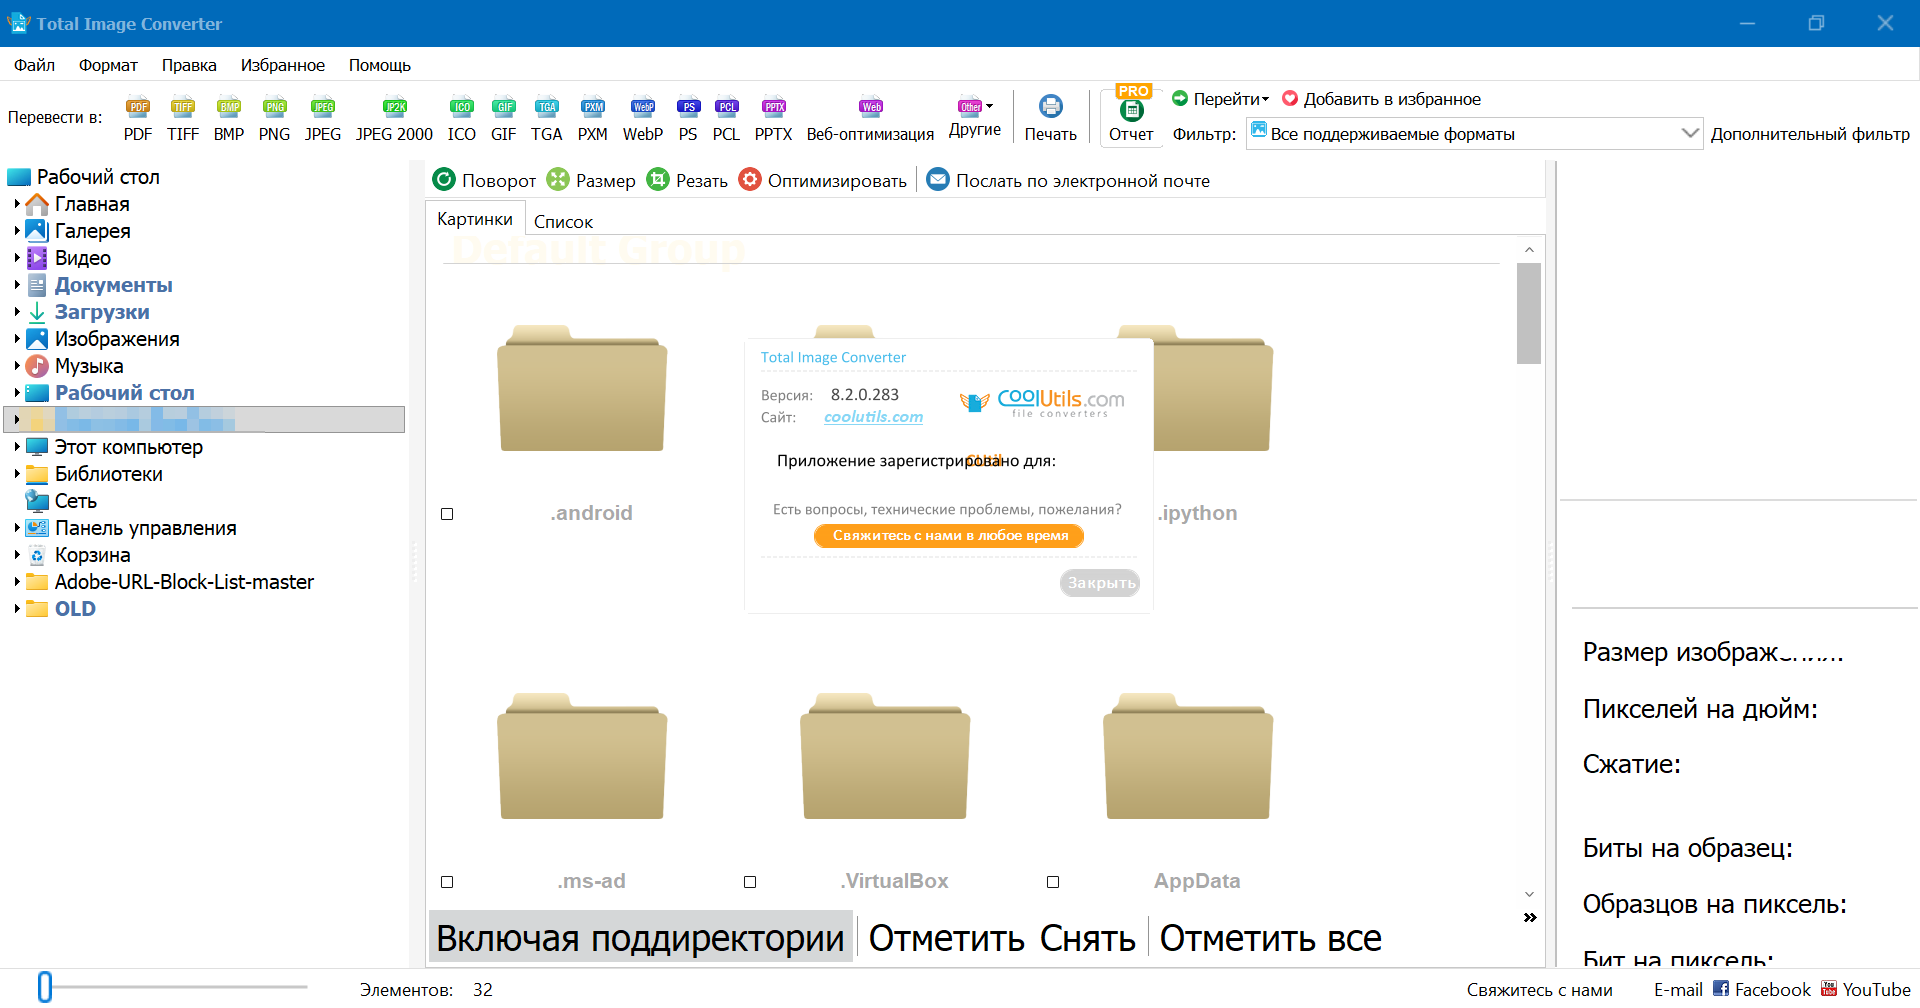Viewport: 1920px width, 1008px height.
Task: Click the .ms-ad folder thumbnail
Action: [x=582, y=760]
